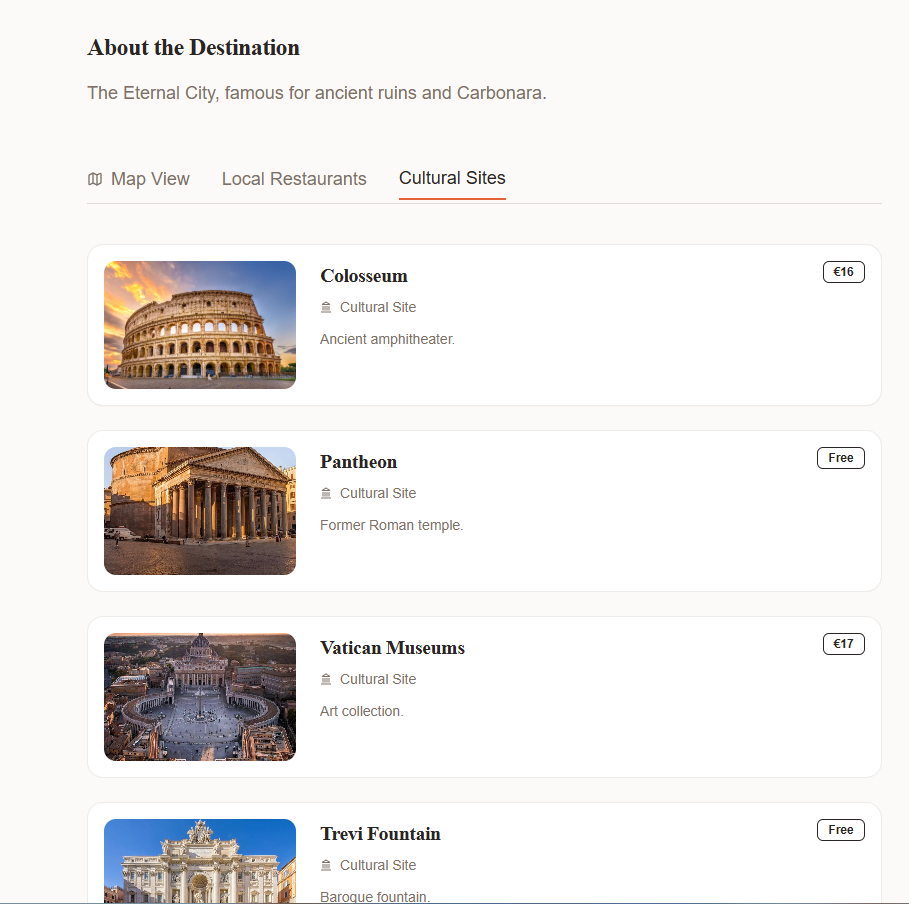Screen dimensions: 909x904
Task: Click the €17 price badge
Action: point(843,644)
